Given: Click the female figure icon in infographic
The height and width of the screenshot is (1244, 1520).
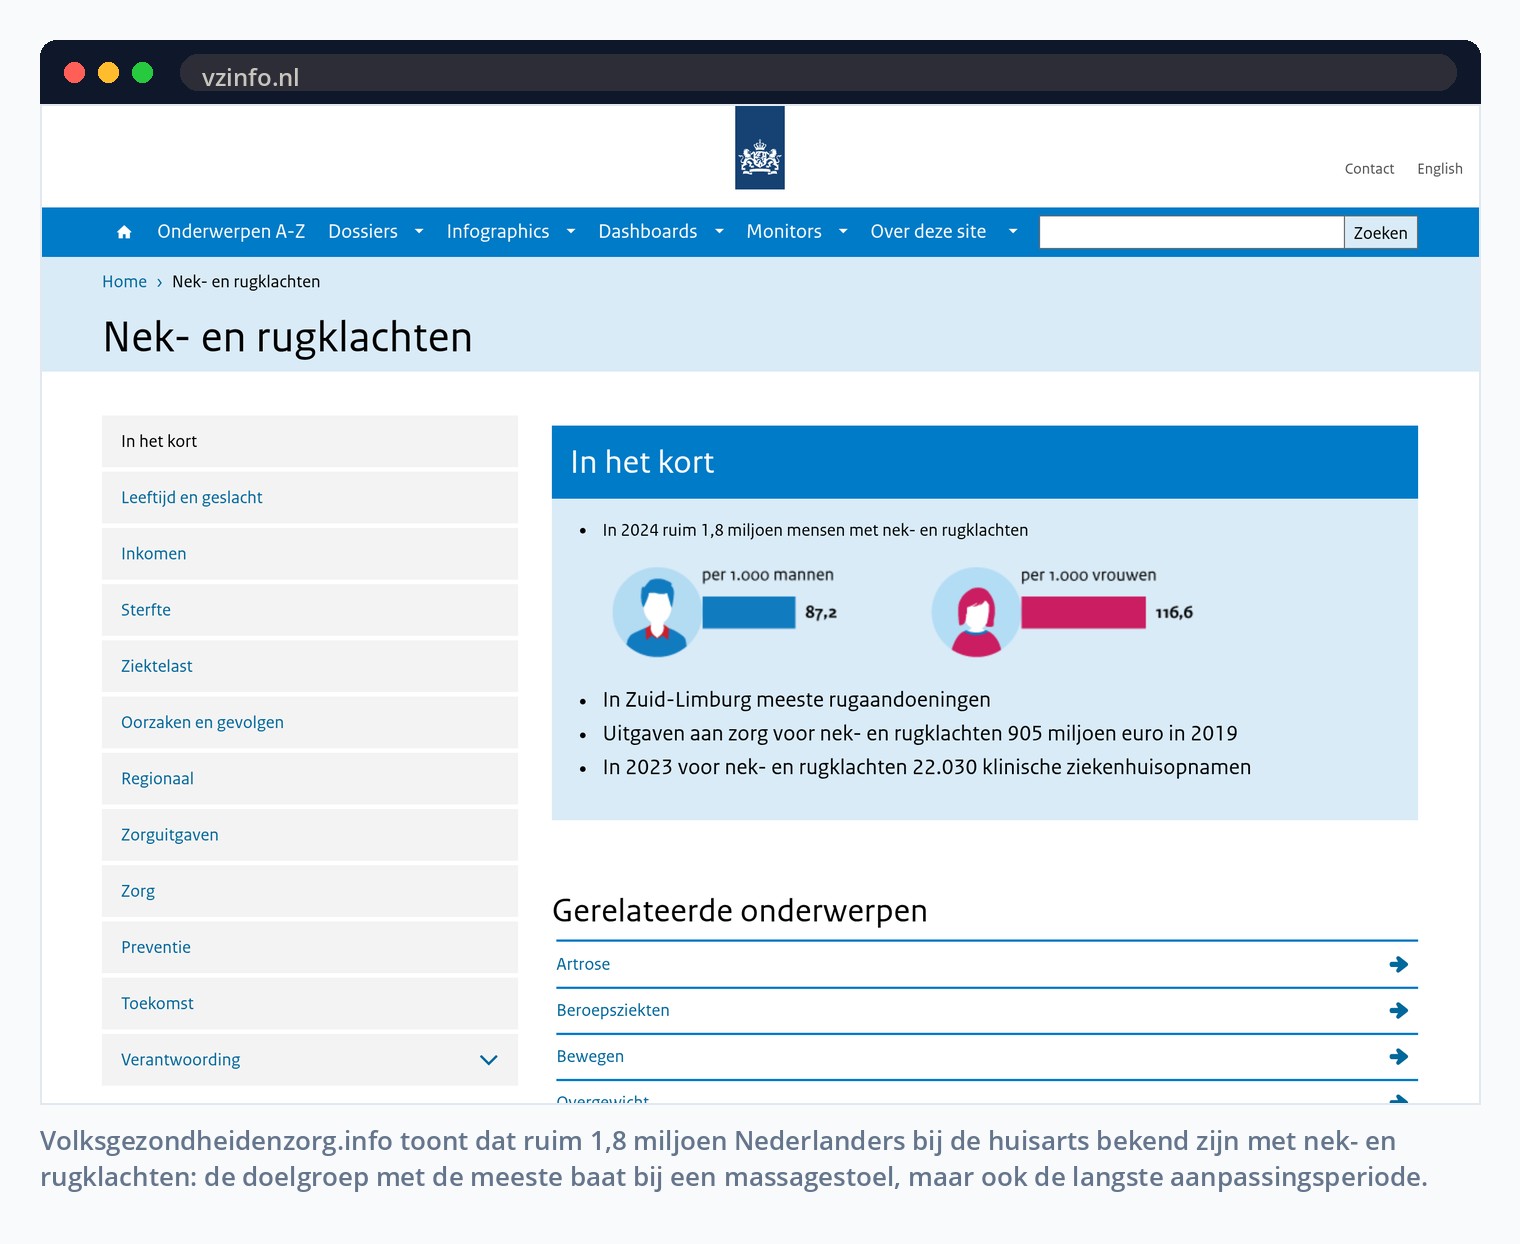Looking at the screenshot, I should [976, 612].
